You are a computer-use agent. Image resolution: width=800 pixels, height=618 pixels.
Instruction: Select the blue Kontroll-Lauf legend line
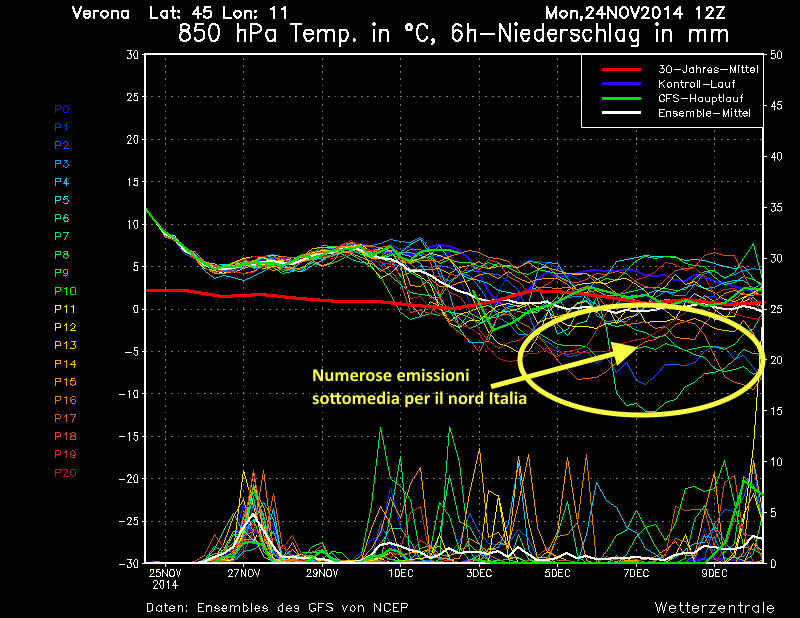tap(621, 84)
